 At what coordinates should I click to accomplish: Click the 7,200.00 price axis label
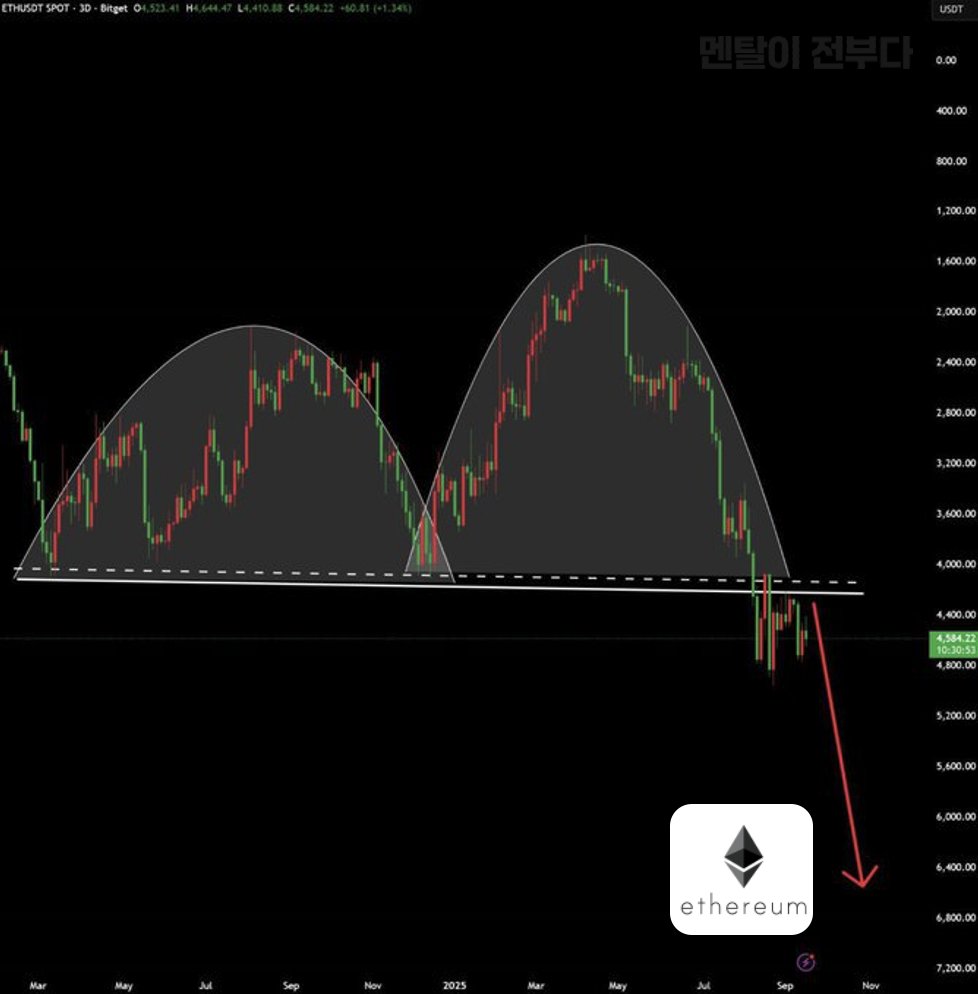956,969
